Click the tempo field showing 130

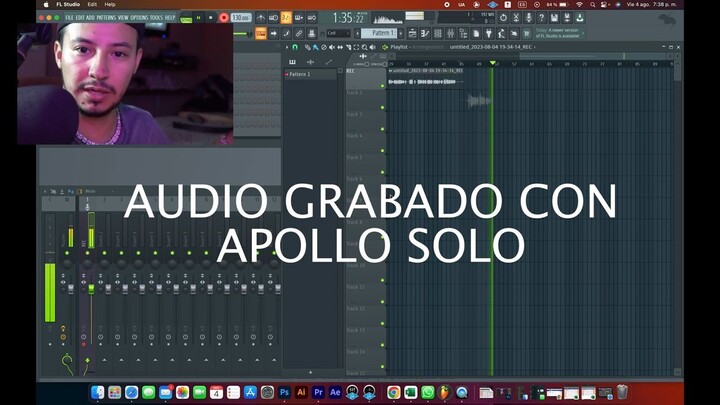point(241,18)
